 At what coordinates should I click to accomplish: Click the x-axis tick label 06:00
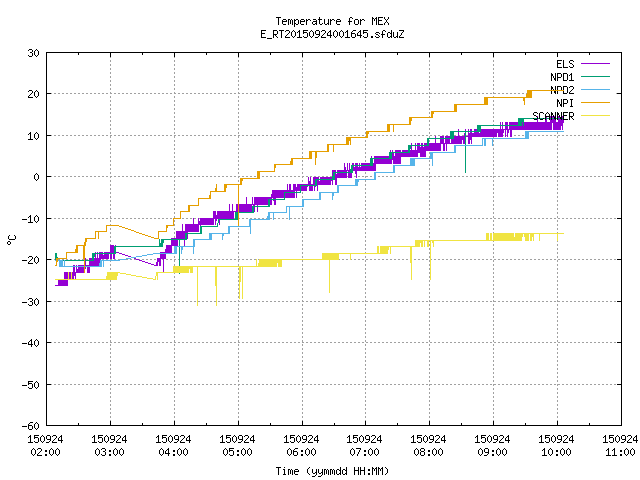coord(301,452)
